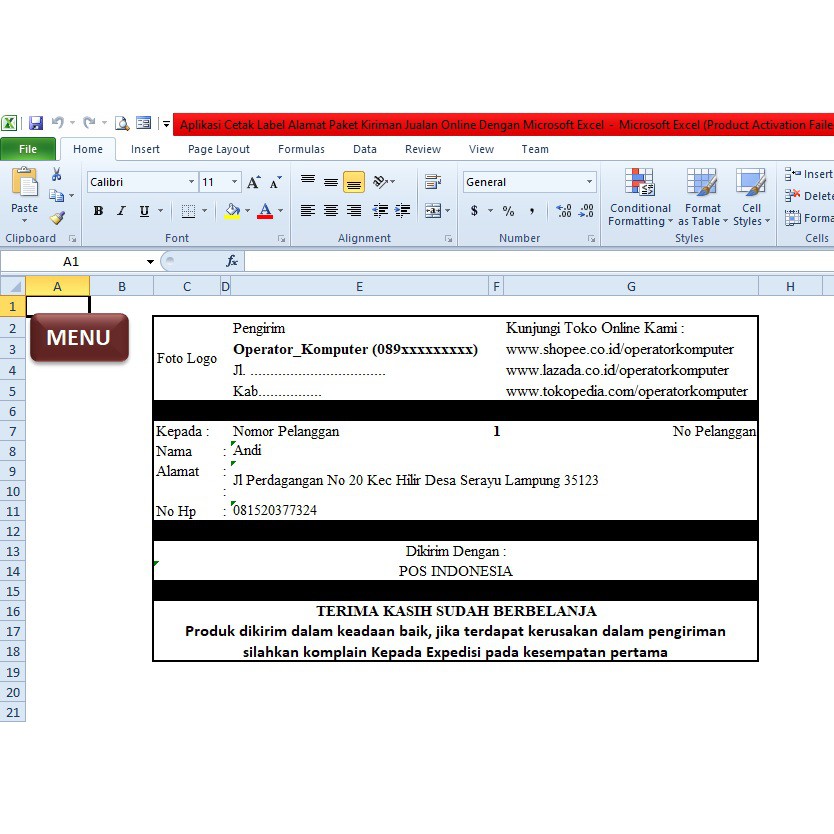Apply Percent Style format
Screen dimensions: 834x834
508,211
